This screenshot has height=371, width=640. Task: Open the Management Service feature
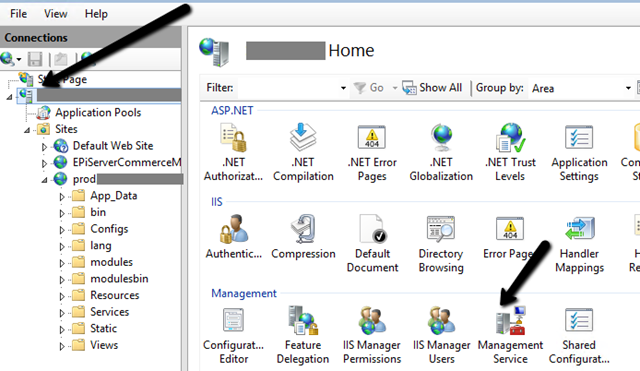point(510,335)
